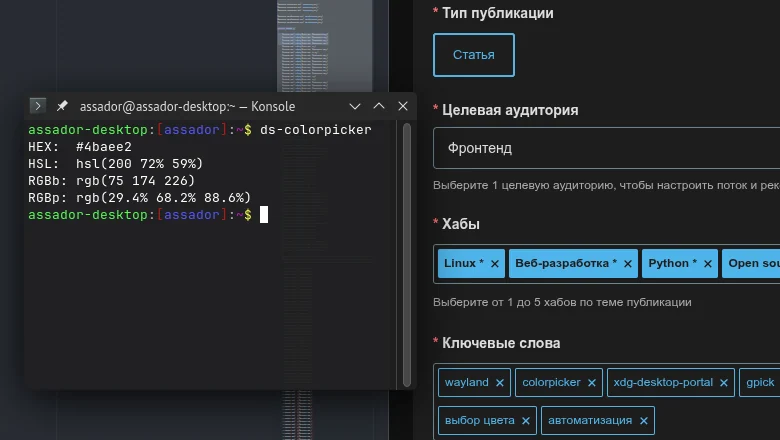
Task: Click the code minimap behind Konsole
Action: (324, 46)
